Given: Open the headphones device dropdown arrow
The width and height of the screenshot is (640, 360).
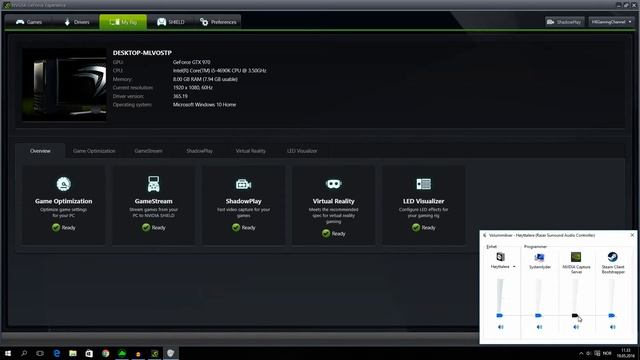Looking at the screenshot, I should [x=514, y=267].
